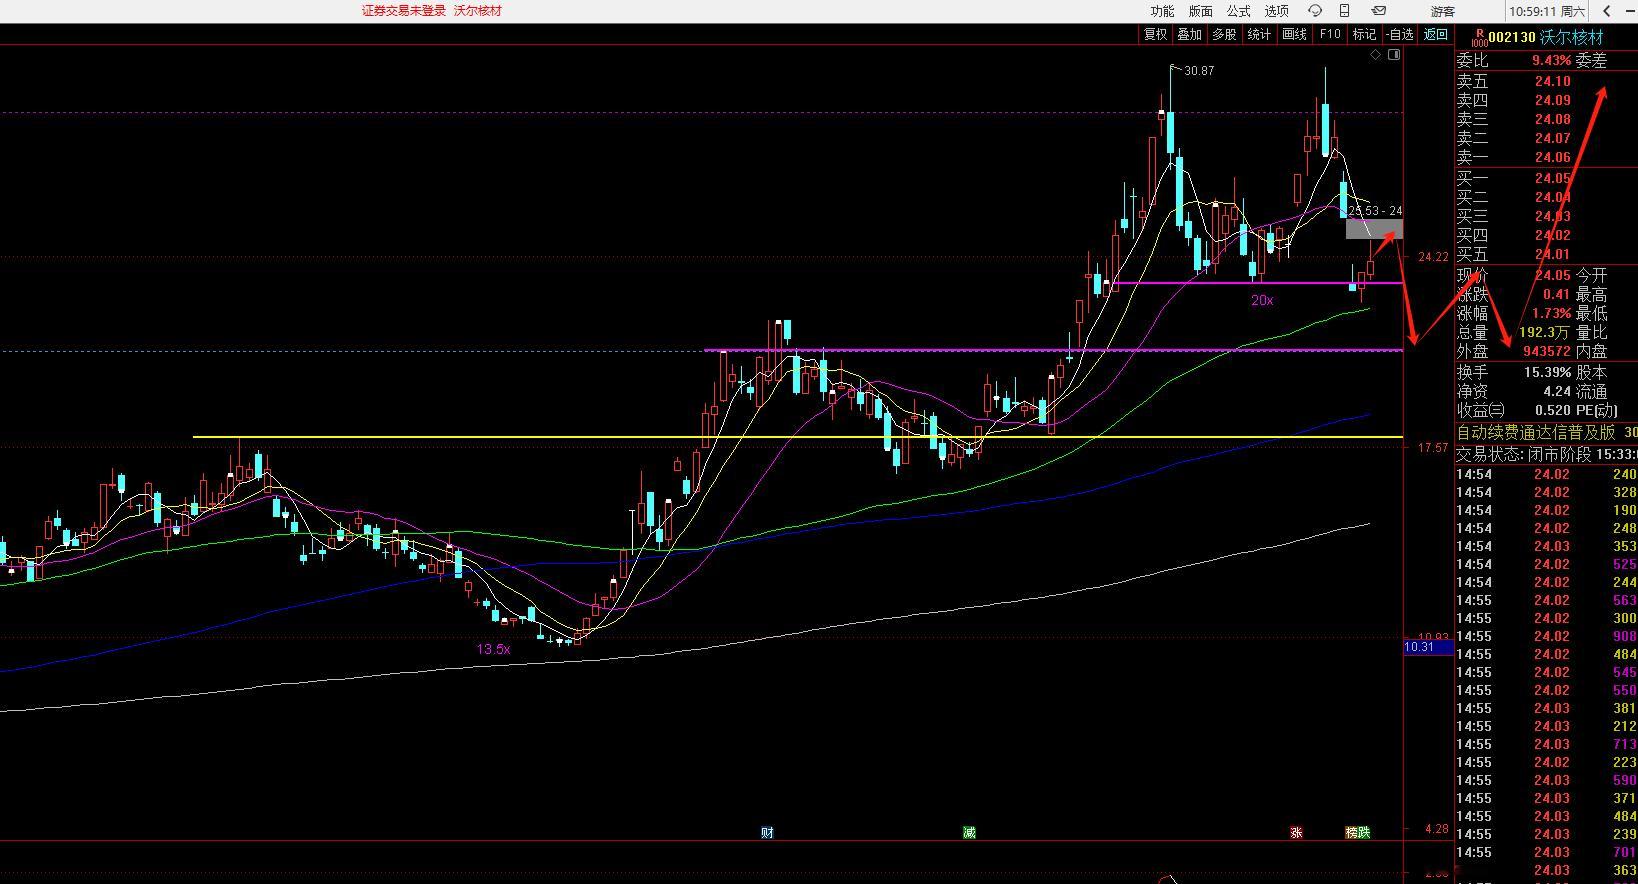Image resolution: width=1638 pixels, height=884 pixels.
Task: Click the 游客 guest account label
Action: click(x=1442, y=11)
